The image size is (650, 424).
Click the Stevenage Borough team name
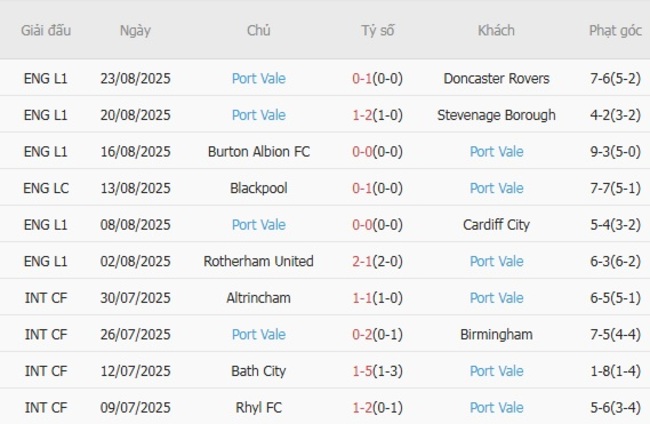[496, 115]
